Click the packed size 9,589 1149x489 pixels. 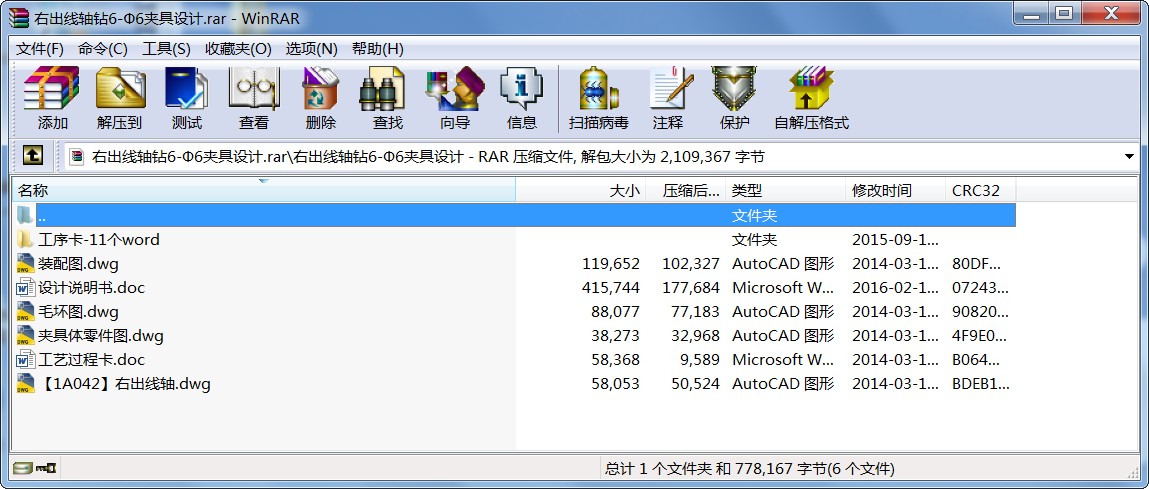click(x=700, y=359)
